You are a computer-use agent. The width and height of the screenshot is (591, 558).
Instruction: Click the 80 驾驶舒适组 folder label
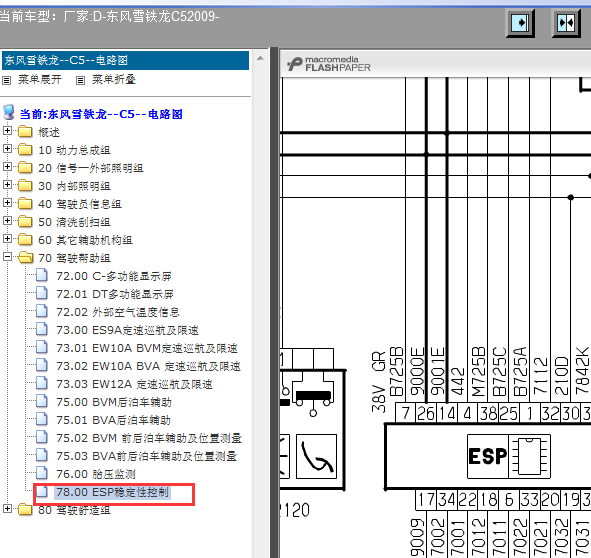click(74, 510)
